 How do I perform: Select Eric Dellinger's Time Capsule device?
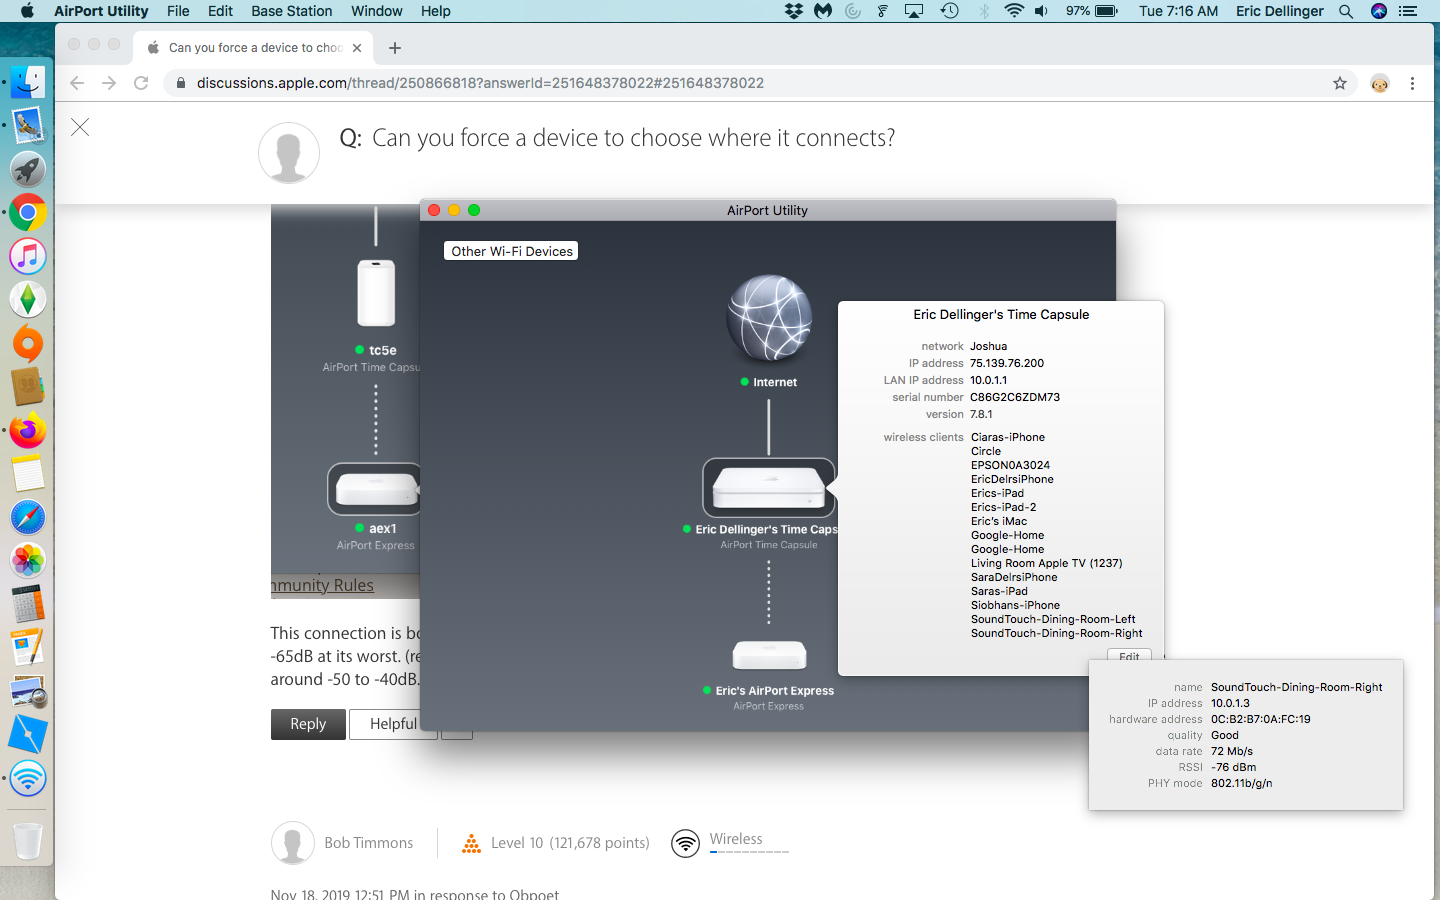(x=769, y=488)
